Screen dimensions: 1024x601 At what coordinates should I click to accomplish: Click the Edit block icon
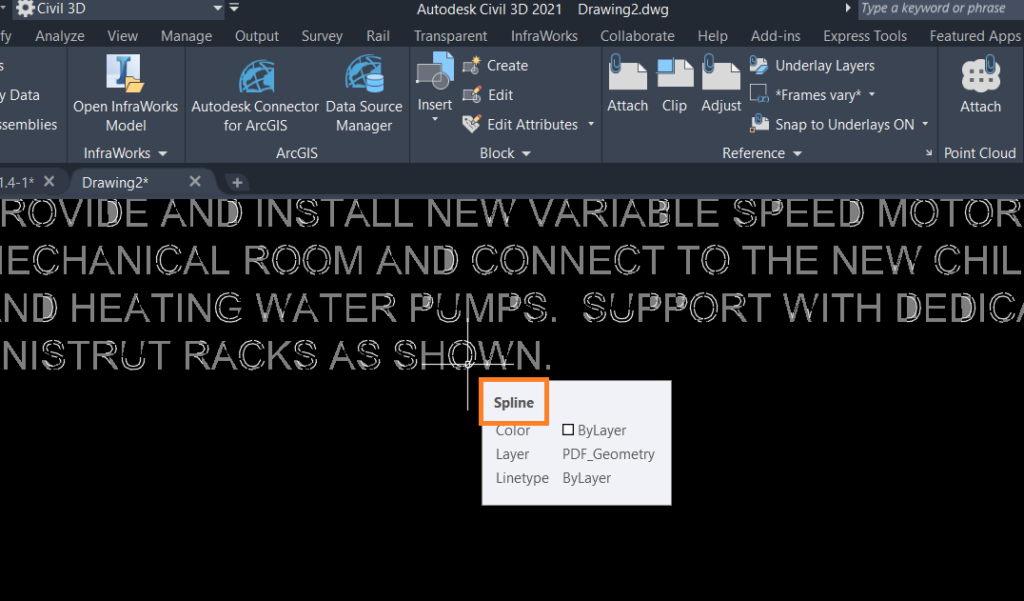[472, 95]
